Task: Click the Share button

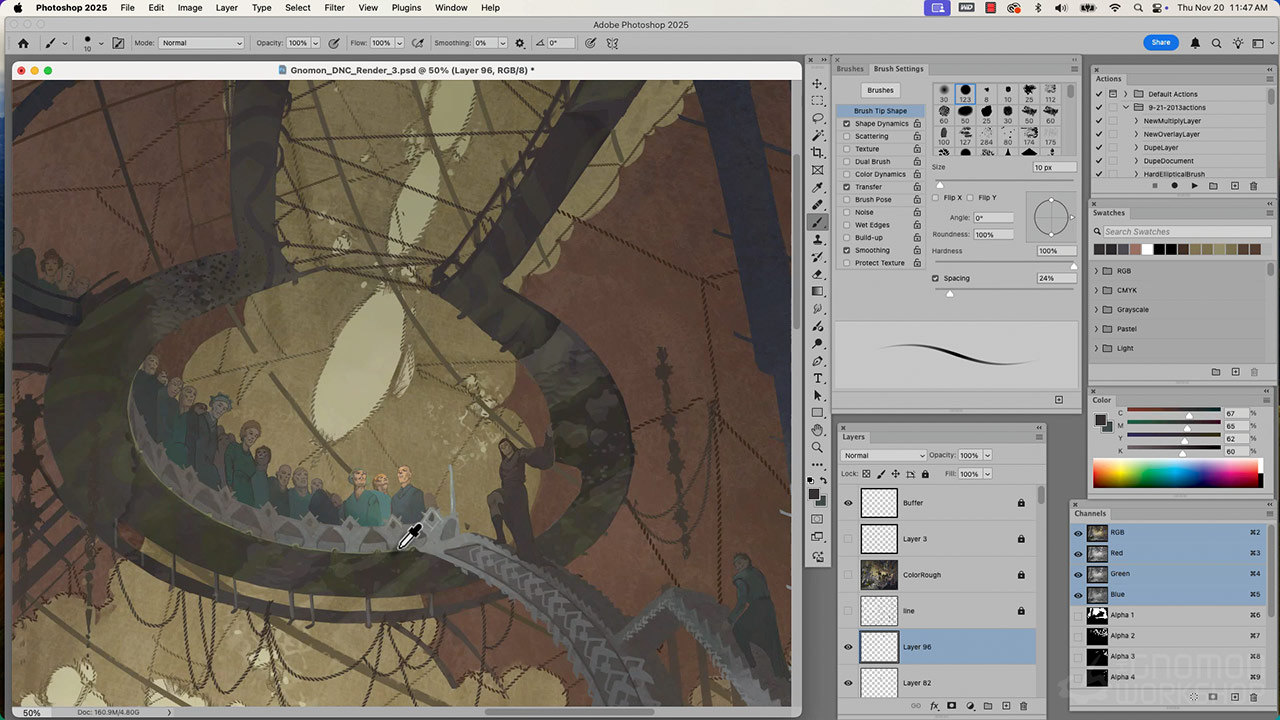Action: click(x=1160, y=43)
